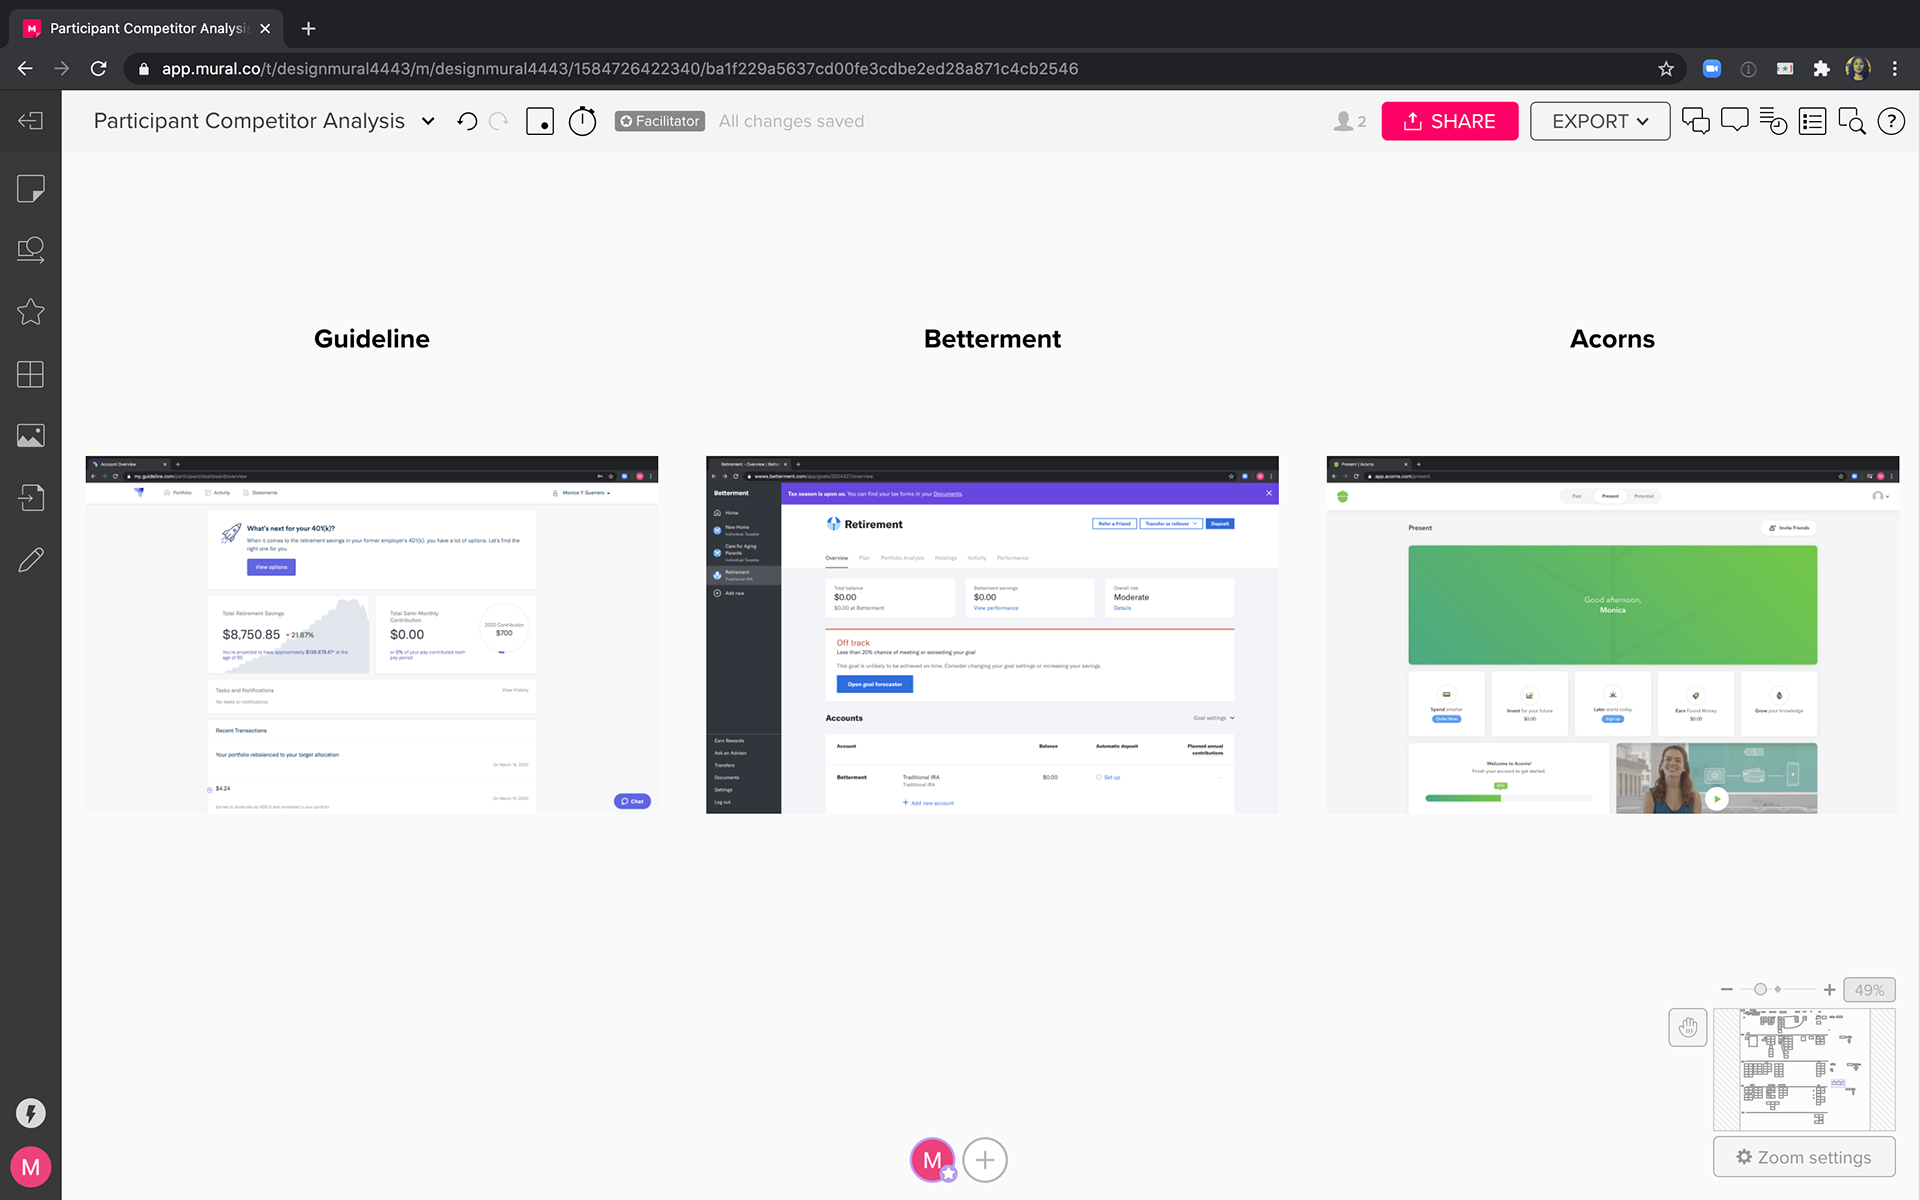This screenshot has height=1200, width=1920.
Task: Click the redo arrow
Action: (x=499, y=121)
